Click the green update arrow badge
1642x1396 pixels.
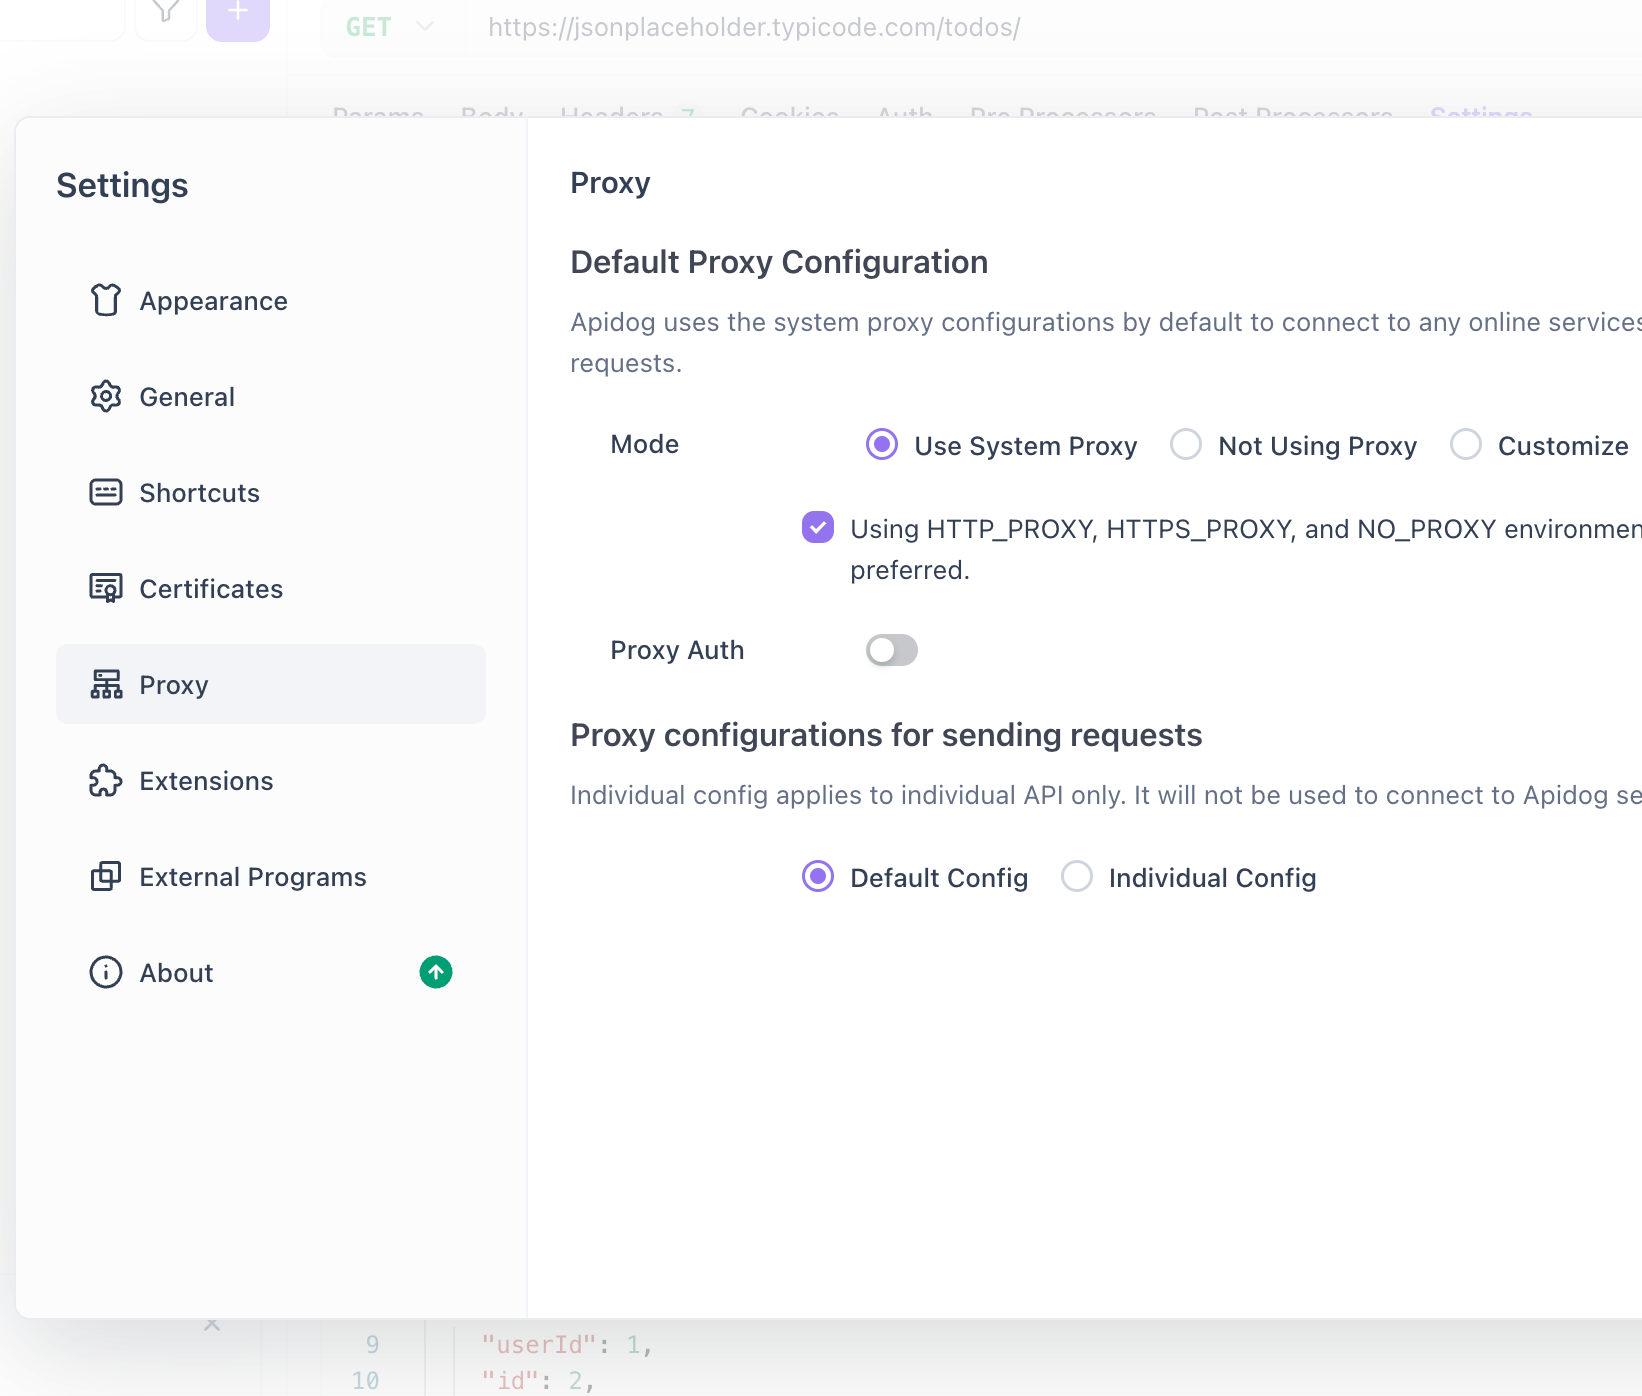click(436, 972)
